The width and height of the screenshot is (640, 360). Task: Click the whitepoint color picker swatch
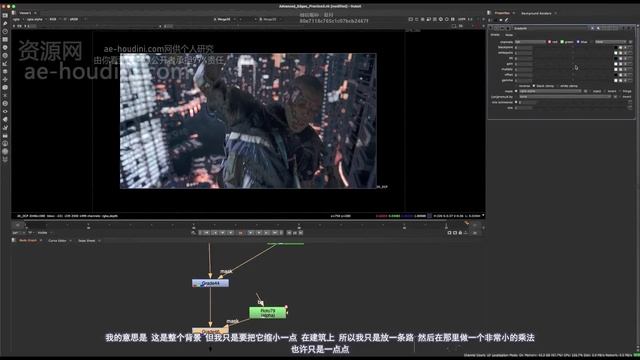[x=616, y=53]
